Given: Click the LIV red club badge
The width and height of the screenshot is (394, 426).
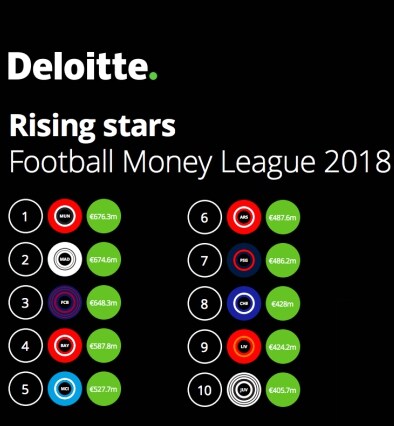Looking at the screenshot, I should pos(244,347).
